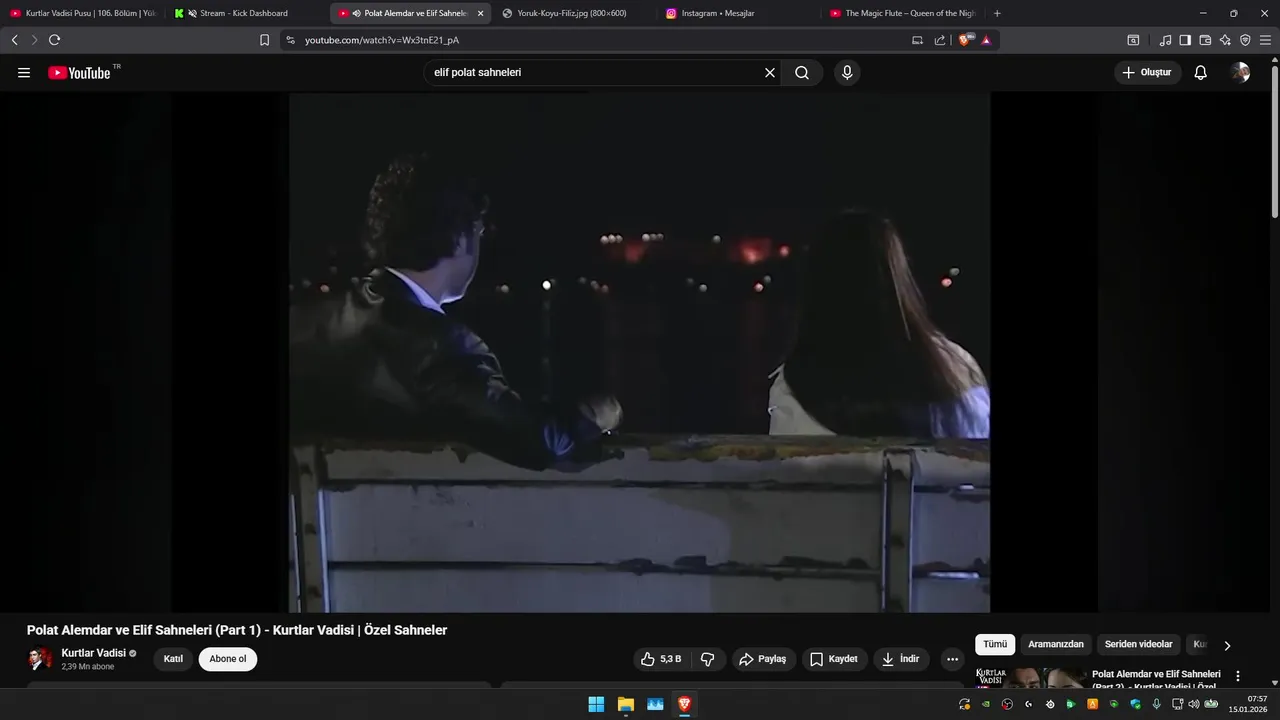The image size is (1280, 720).
Task: Open Brave Rewards triangle icon
Action: click(986, 40)
